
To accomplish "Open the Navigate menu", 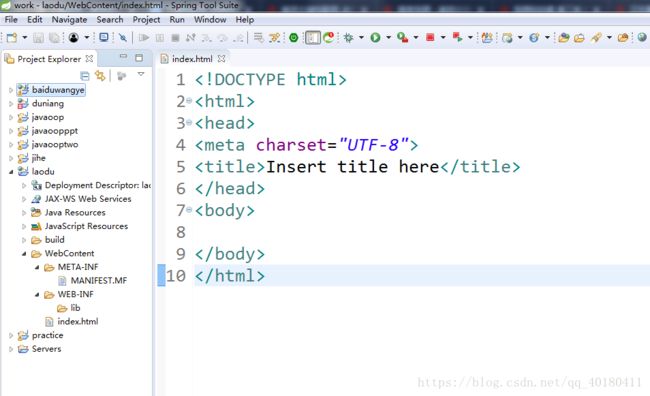I will point(69,19).
